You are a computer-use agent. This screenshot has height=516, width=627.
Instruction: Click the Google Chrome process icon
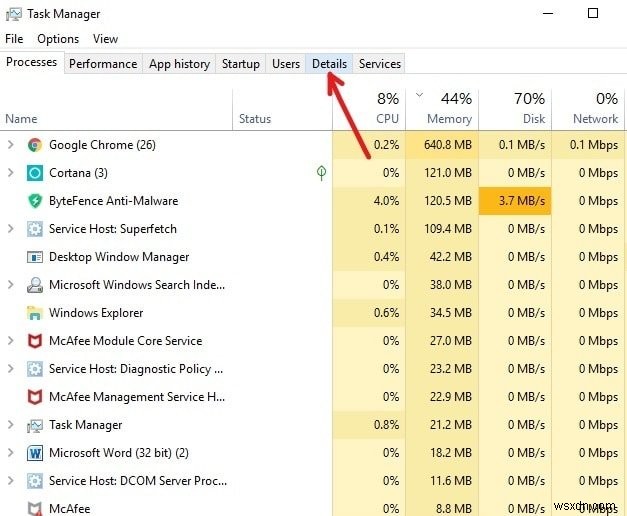[35, 145]
